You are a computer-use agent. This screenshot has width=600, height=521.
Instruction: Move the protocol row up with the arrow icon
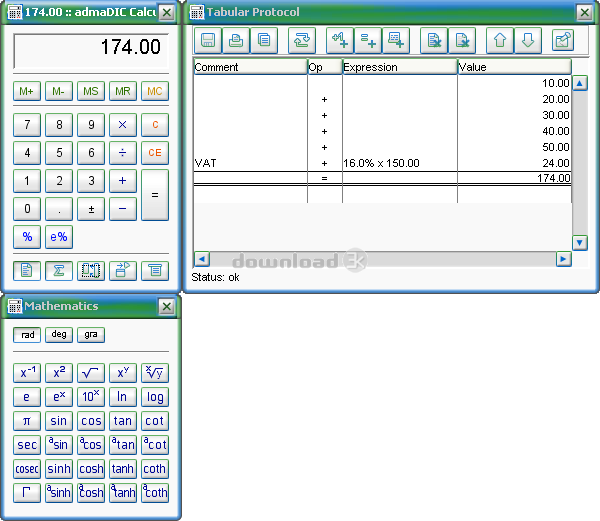tap(500, 40)
